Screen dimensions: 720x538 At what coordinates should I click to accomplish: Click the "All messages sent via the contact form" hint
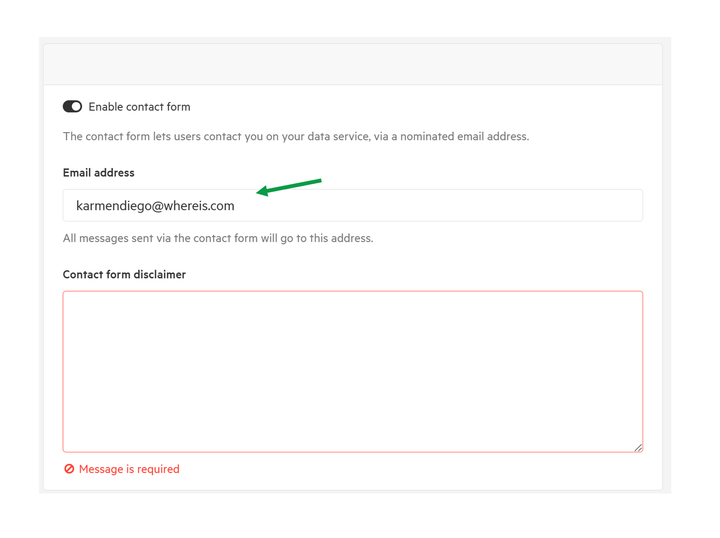pyautogui.click(x=218, y=238)
